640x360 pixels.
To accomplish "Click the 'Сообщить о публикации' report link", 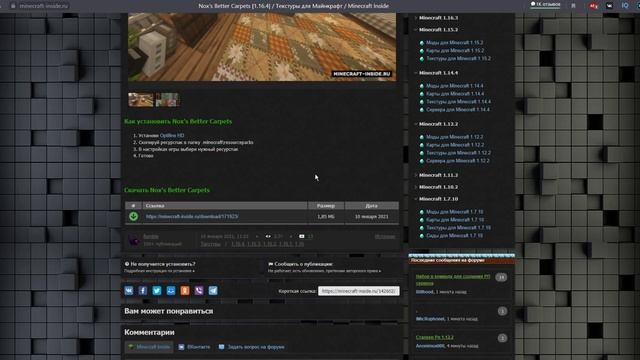I will coord(300,264).
